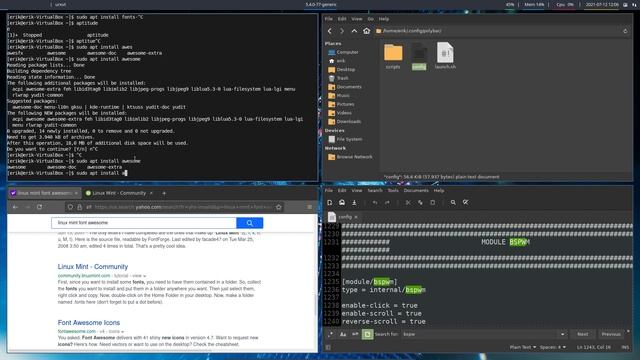Open the Search menu in the text editor

375,191
